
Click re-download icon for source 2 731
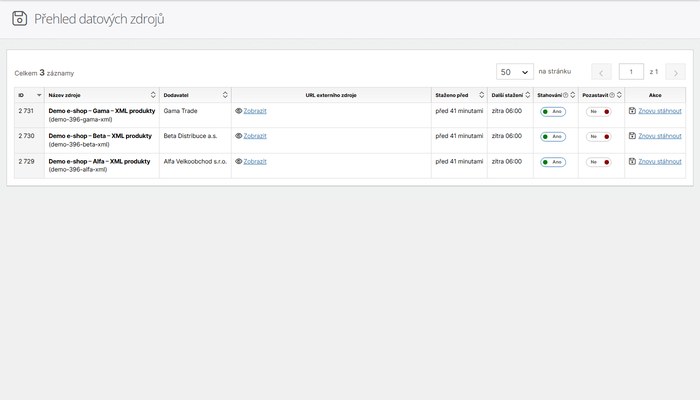click(632, 111)
